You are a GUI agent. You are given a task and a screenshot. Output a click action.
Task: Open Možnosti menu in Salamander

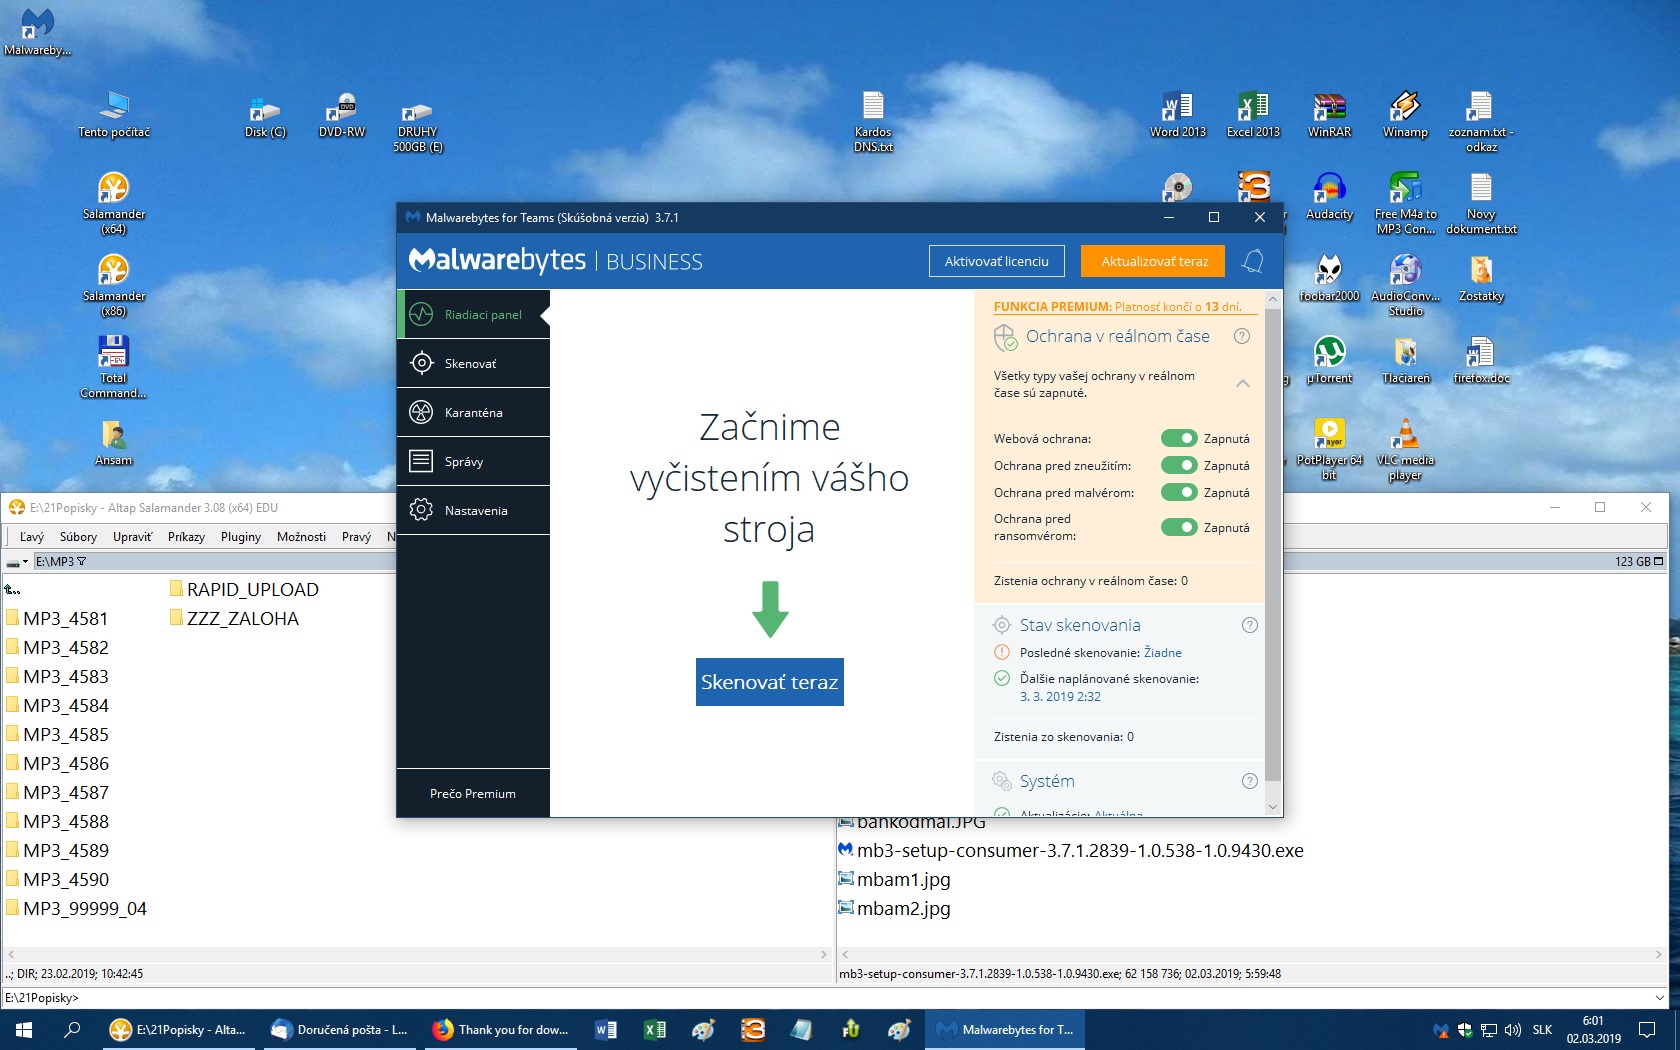pos(301,537)
